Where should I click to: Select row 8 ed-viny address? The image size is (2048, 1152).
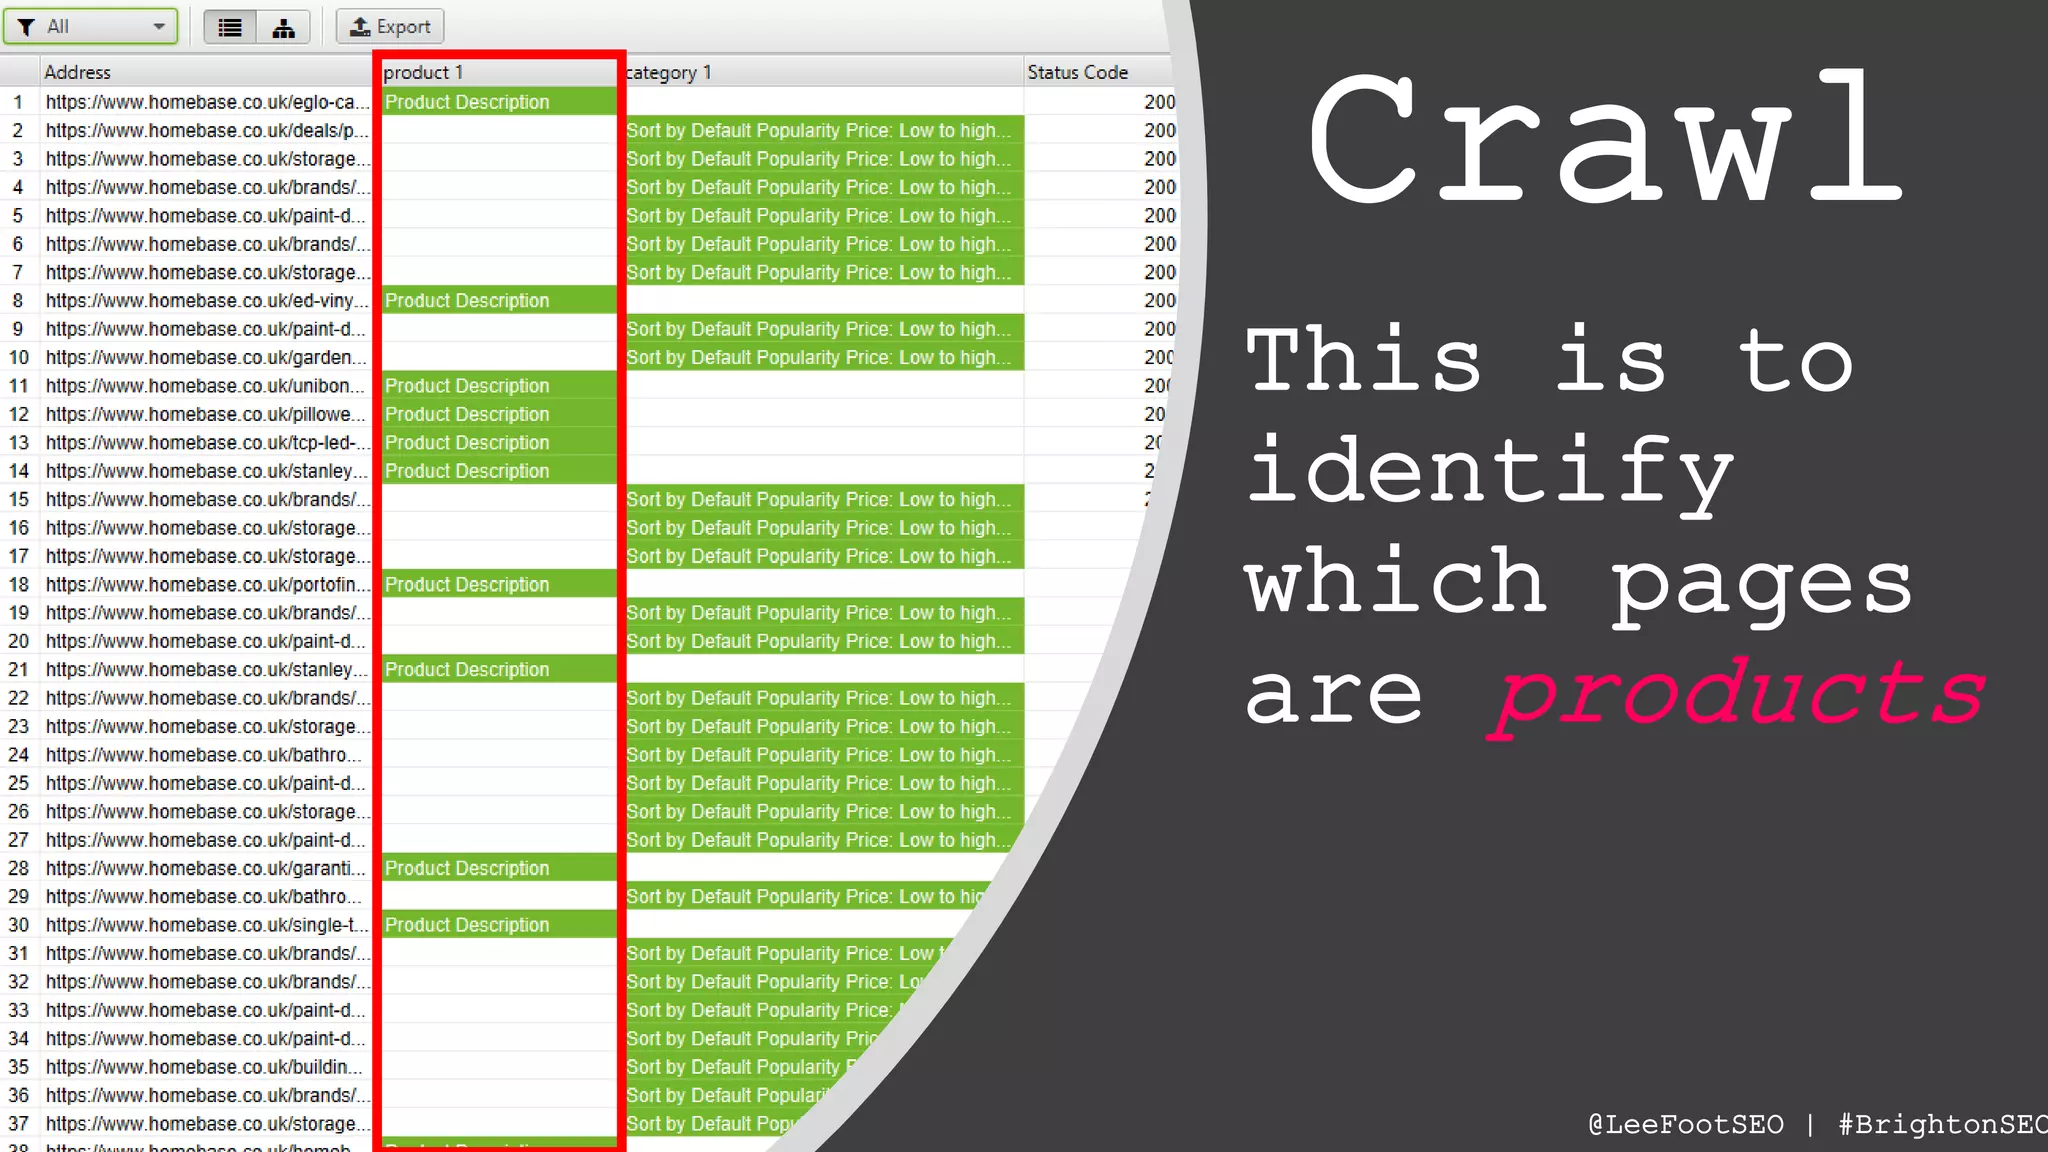coord(207,300)
